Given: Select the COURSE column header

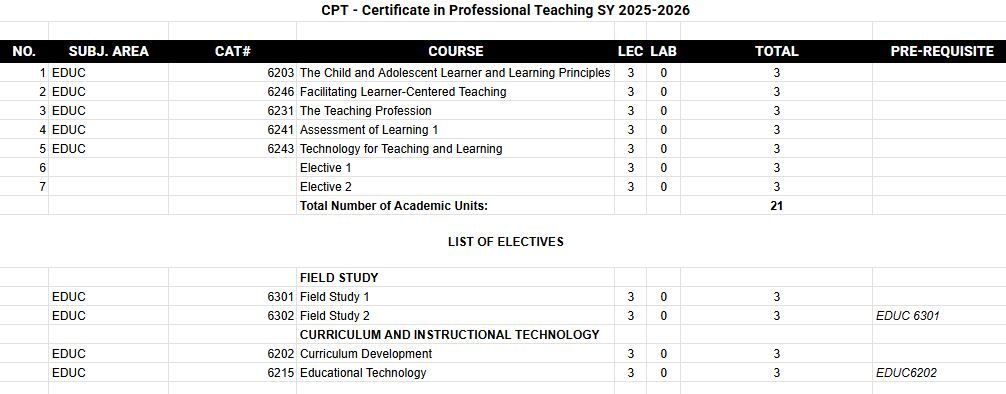Looking at the screenshot, I should (x=456, y=51).
